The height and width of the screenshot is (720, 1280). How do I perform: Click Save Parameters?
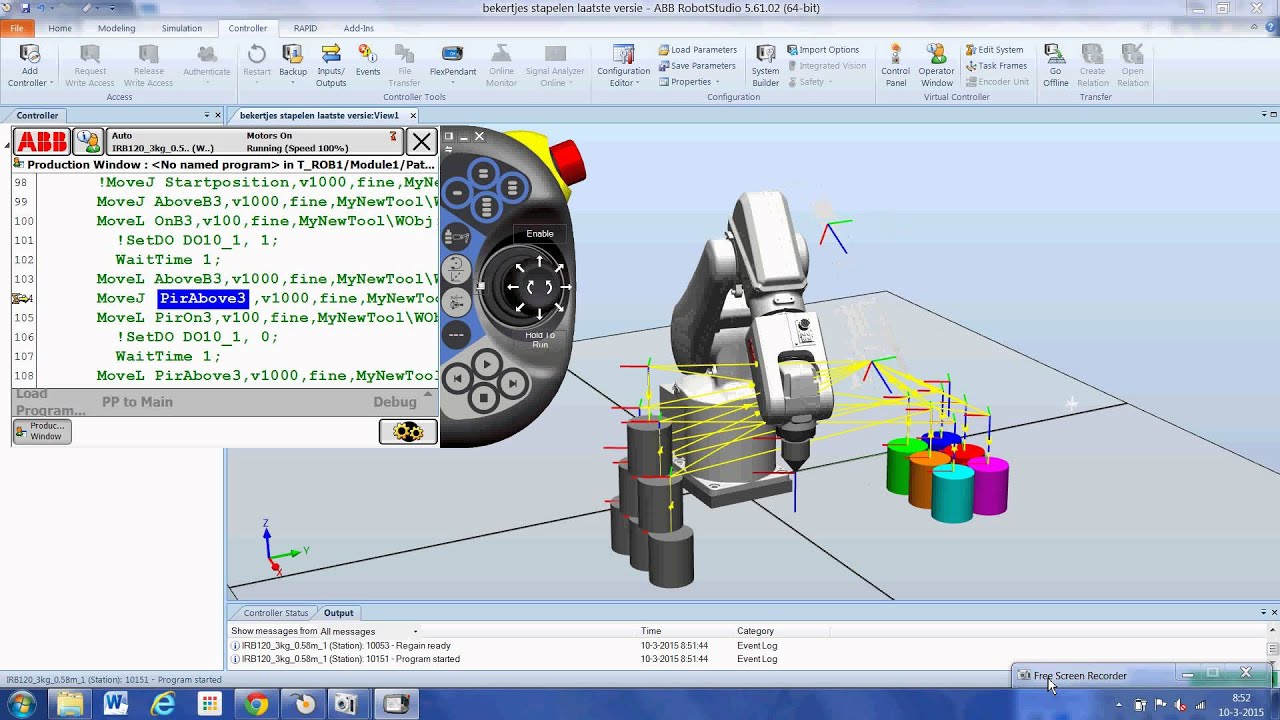(x=697, y=66)
